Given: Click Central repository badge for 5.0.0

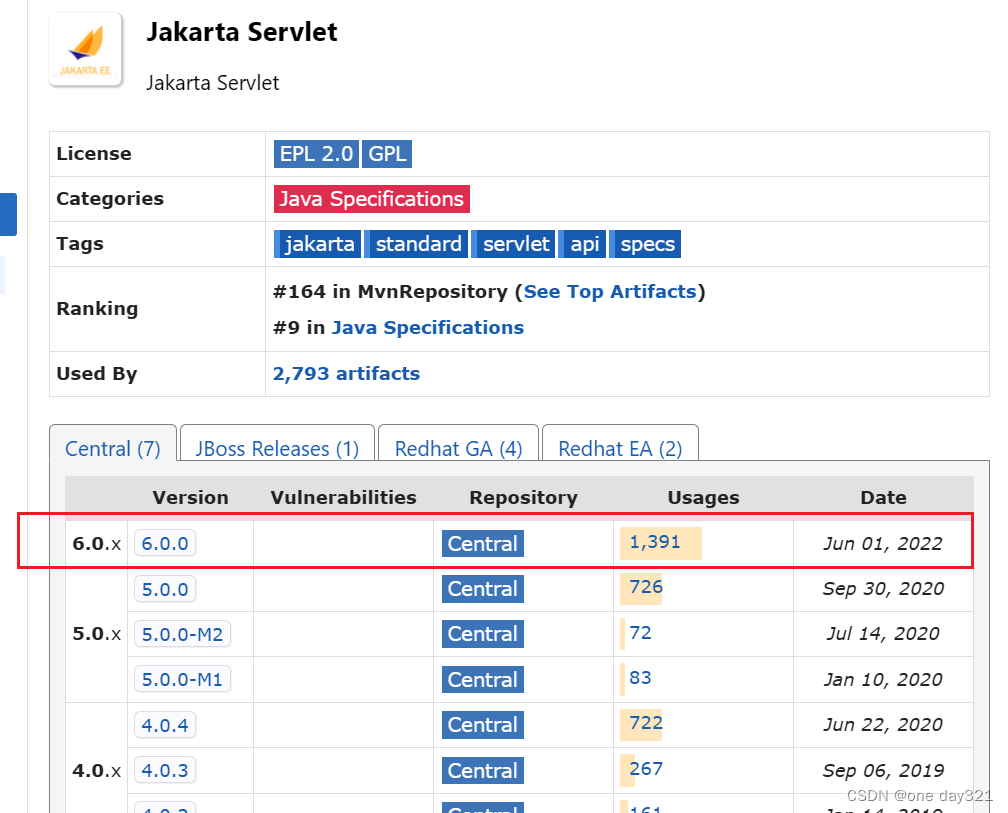Looking at the screenshot, I should (483, 589).
